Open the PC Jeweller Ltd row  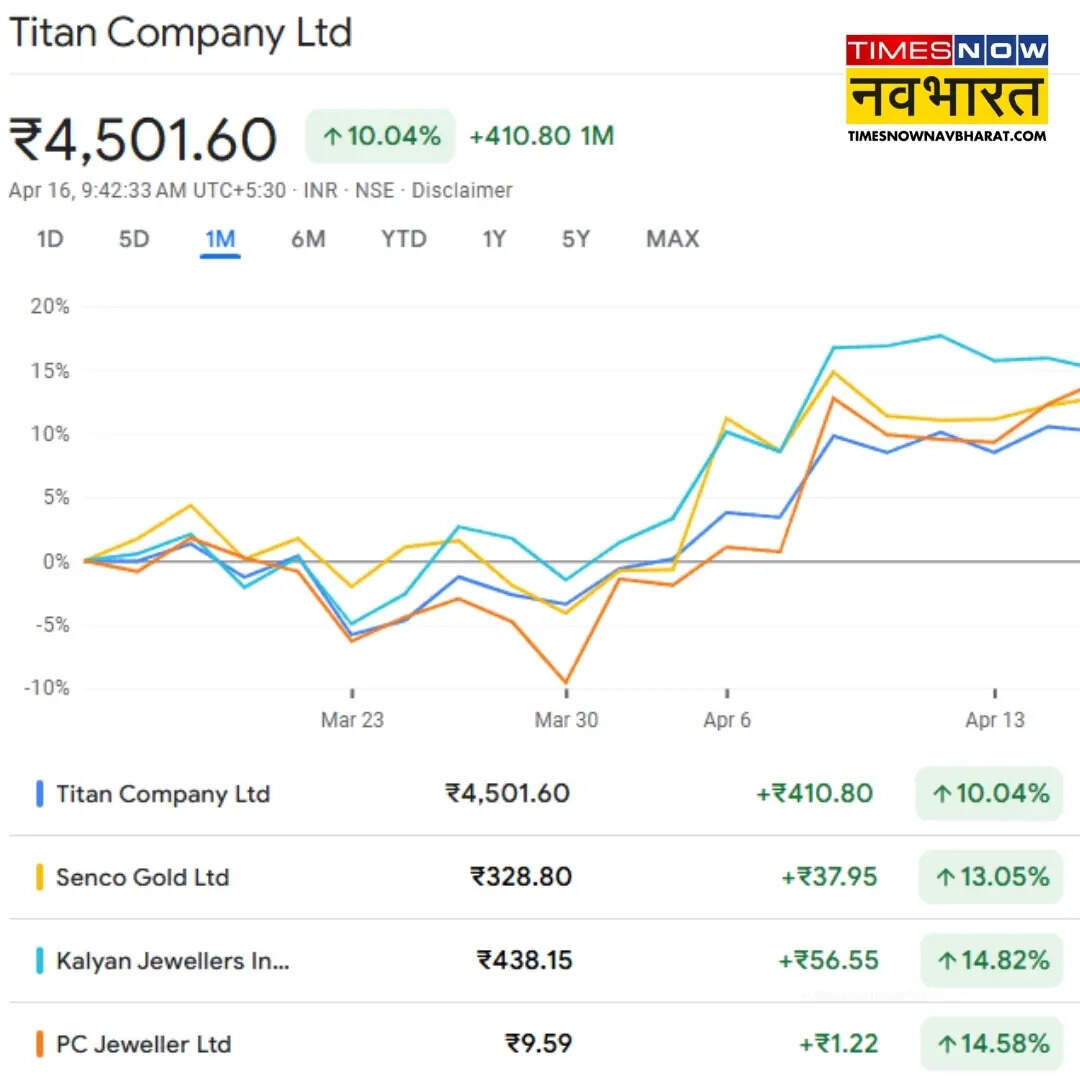click(x=144, y=1045)
